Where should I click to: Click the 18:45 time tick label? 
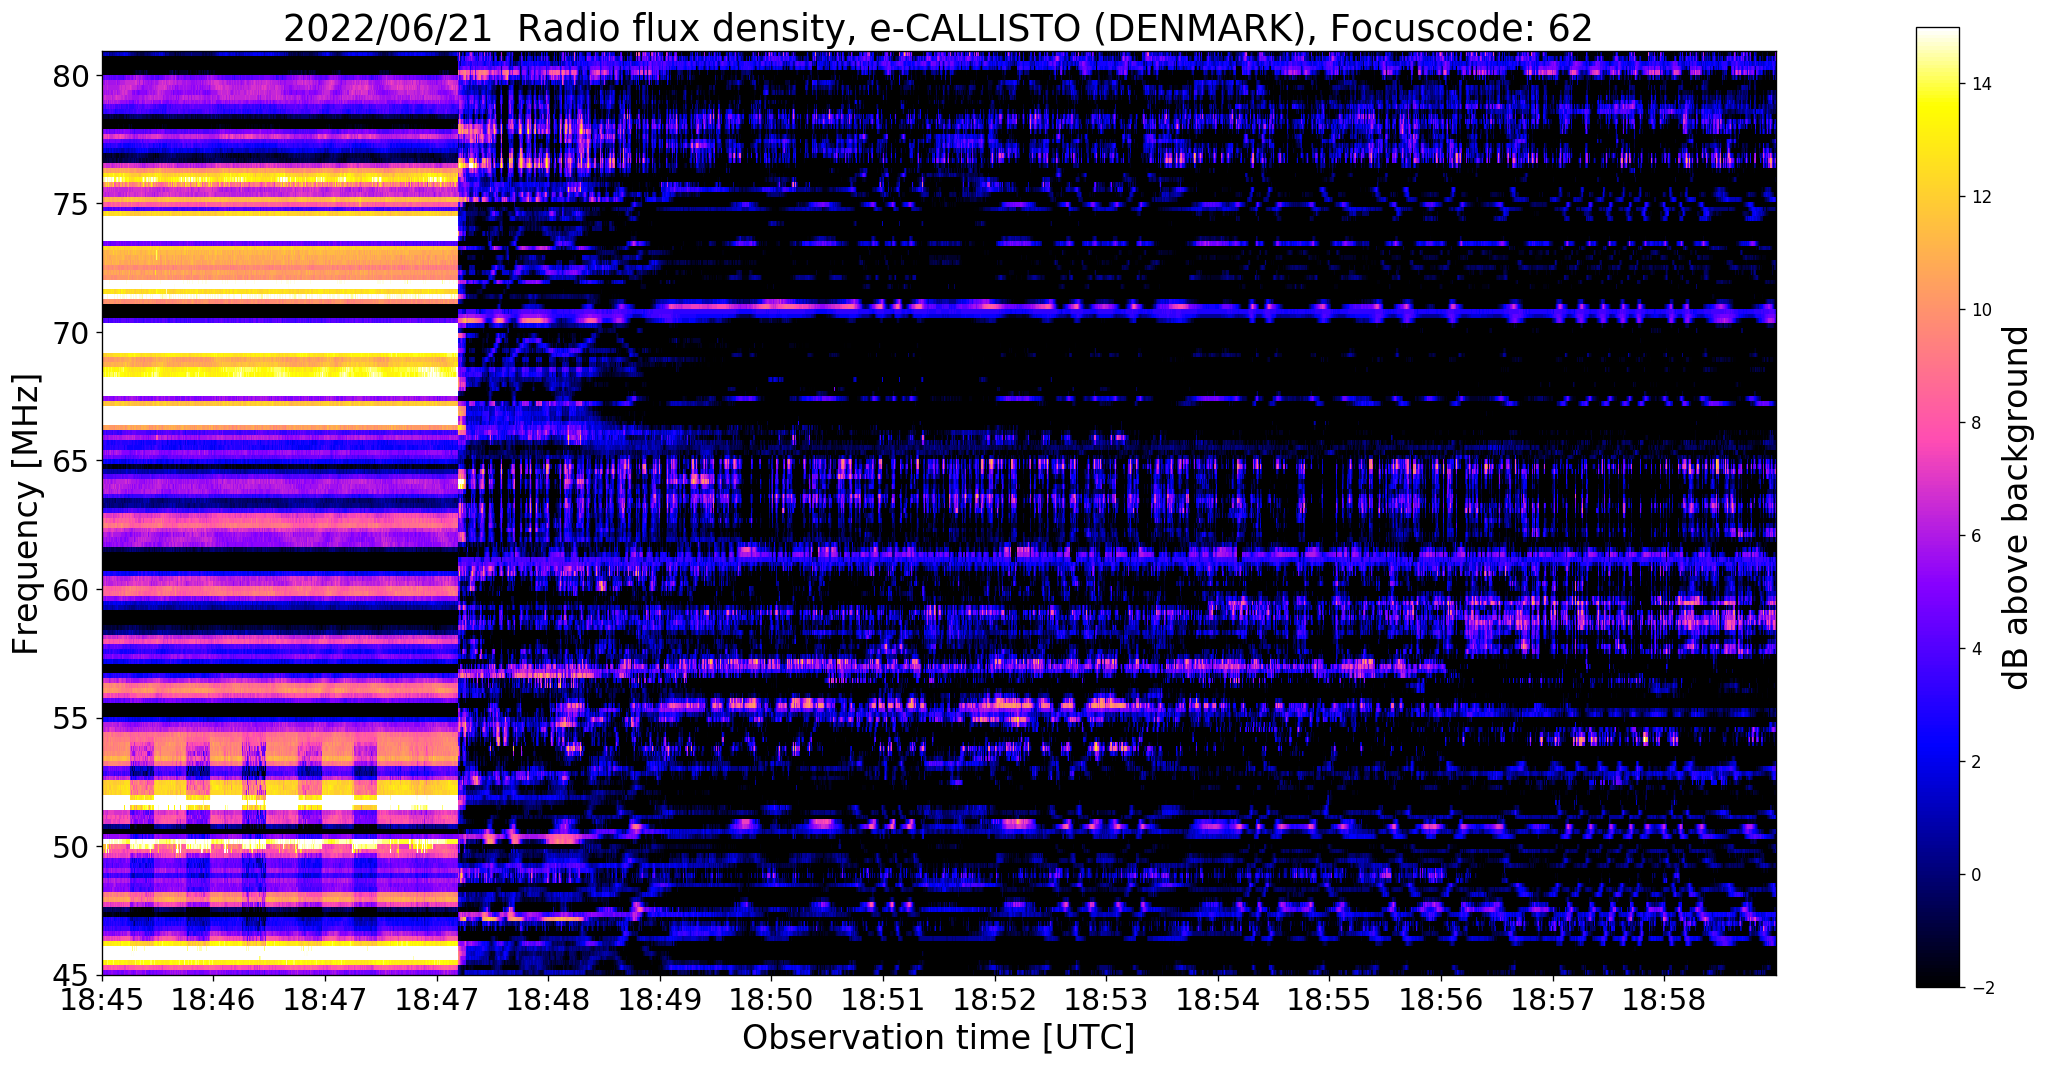[x=102, y=1000]
